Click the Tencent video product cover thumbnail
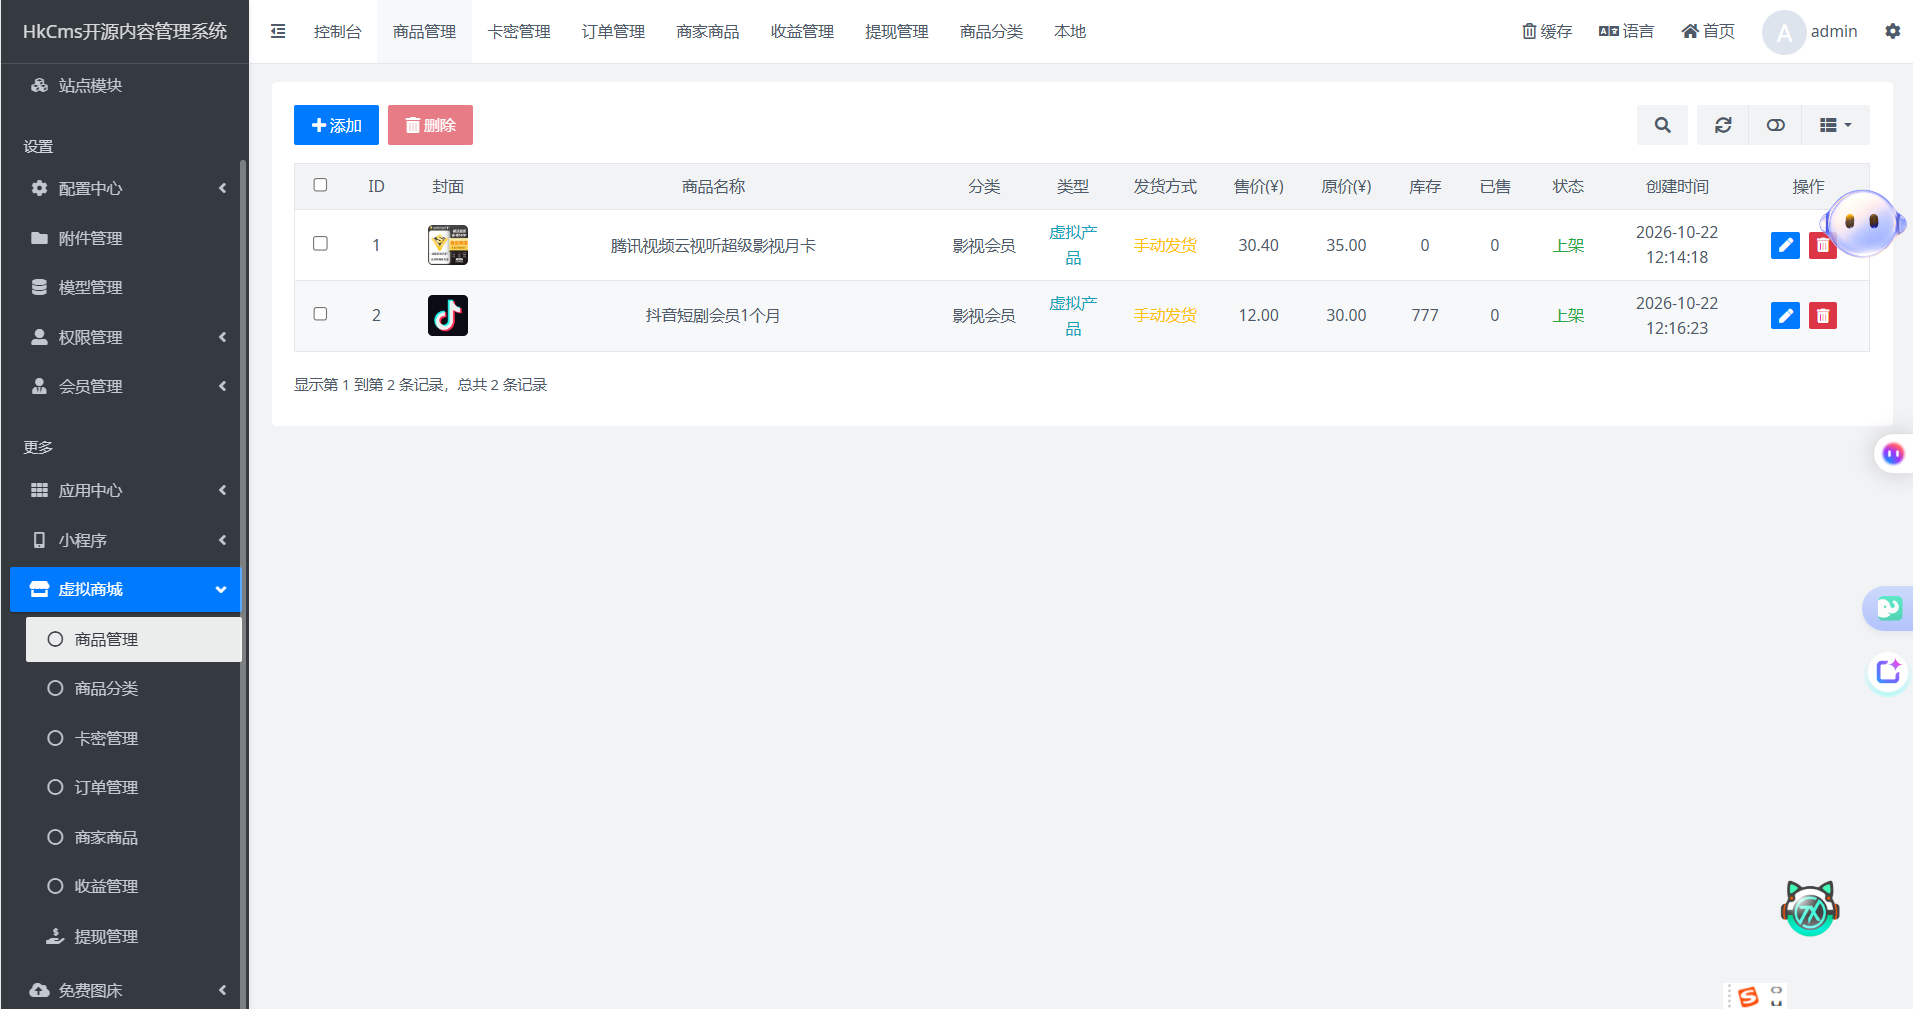The image size is (1913, 1009). tap(448, 245)
